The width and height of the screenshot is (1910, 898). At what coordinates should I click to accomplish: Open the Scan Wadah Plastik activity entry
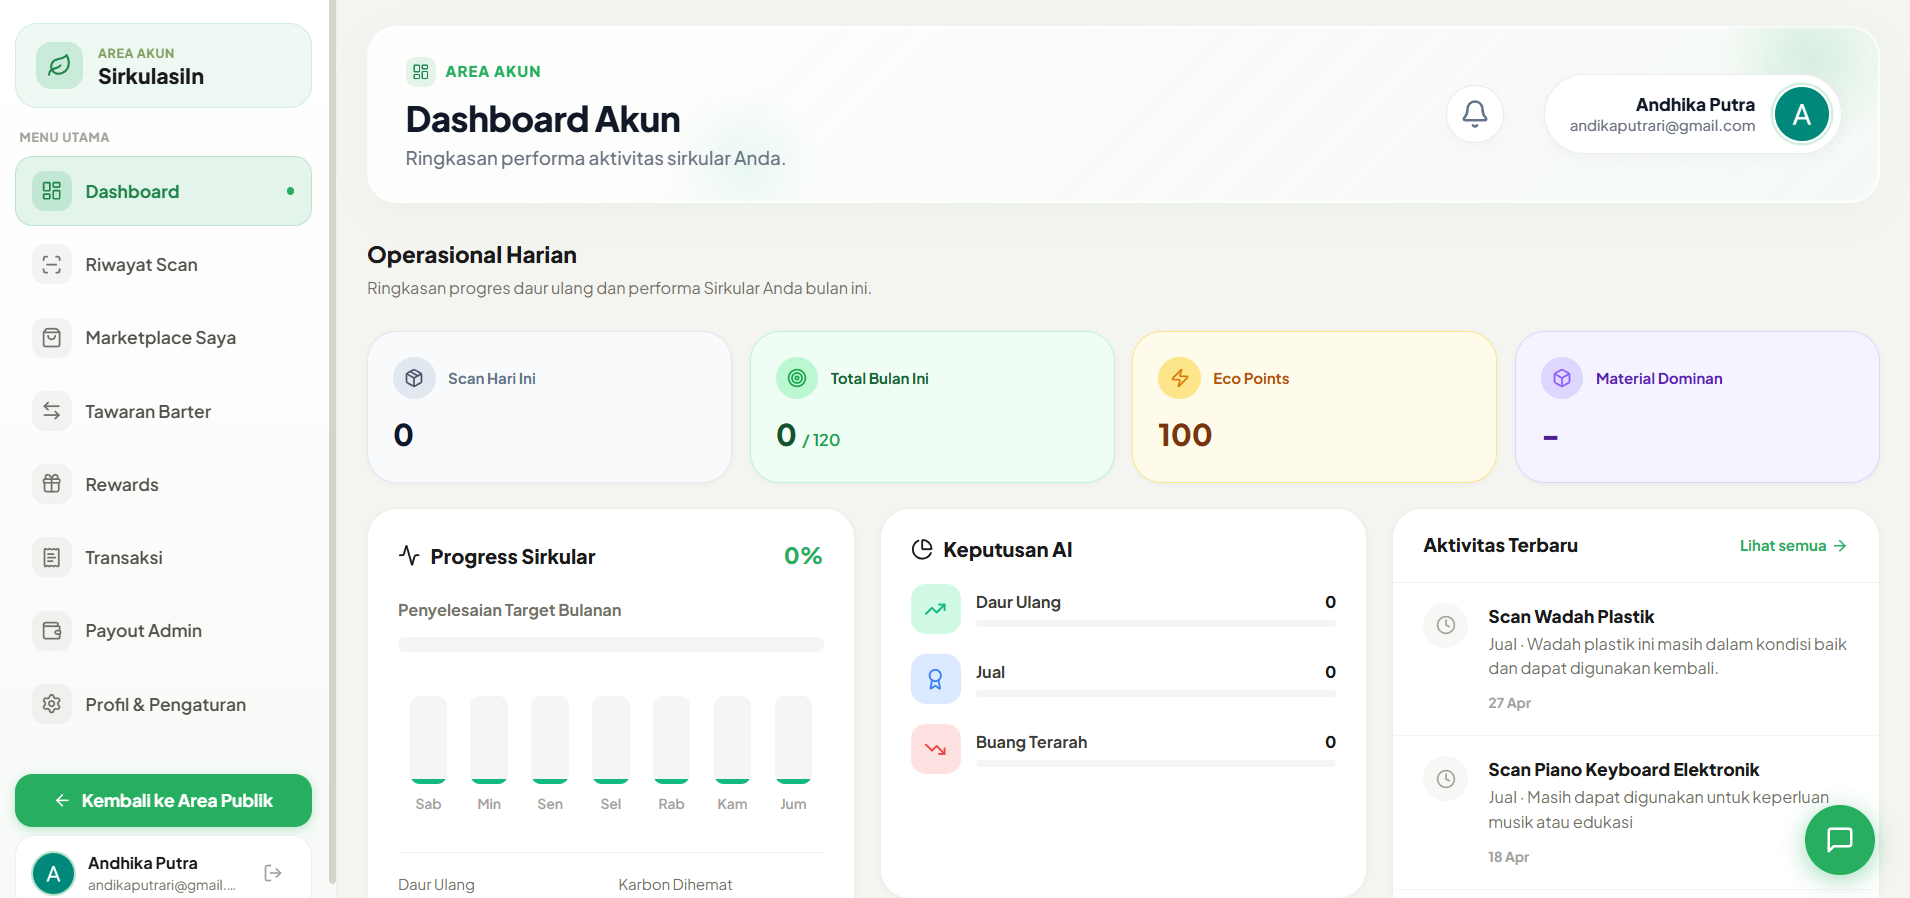coord(1636,659)
